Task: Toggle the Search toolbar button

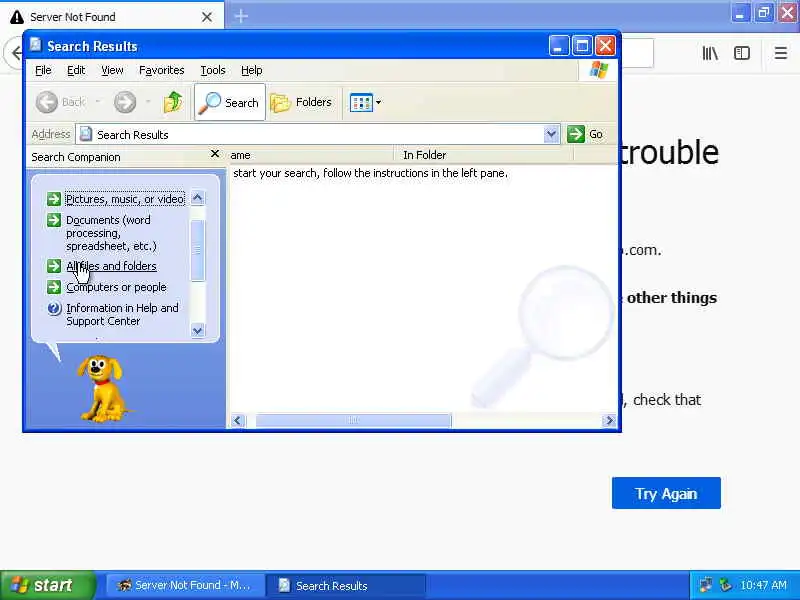Action: pyautogui.click(x=230, y=103)
